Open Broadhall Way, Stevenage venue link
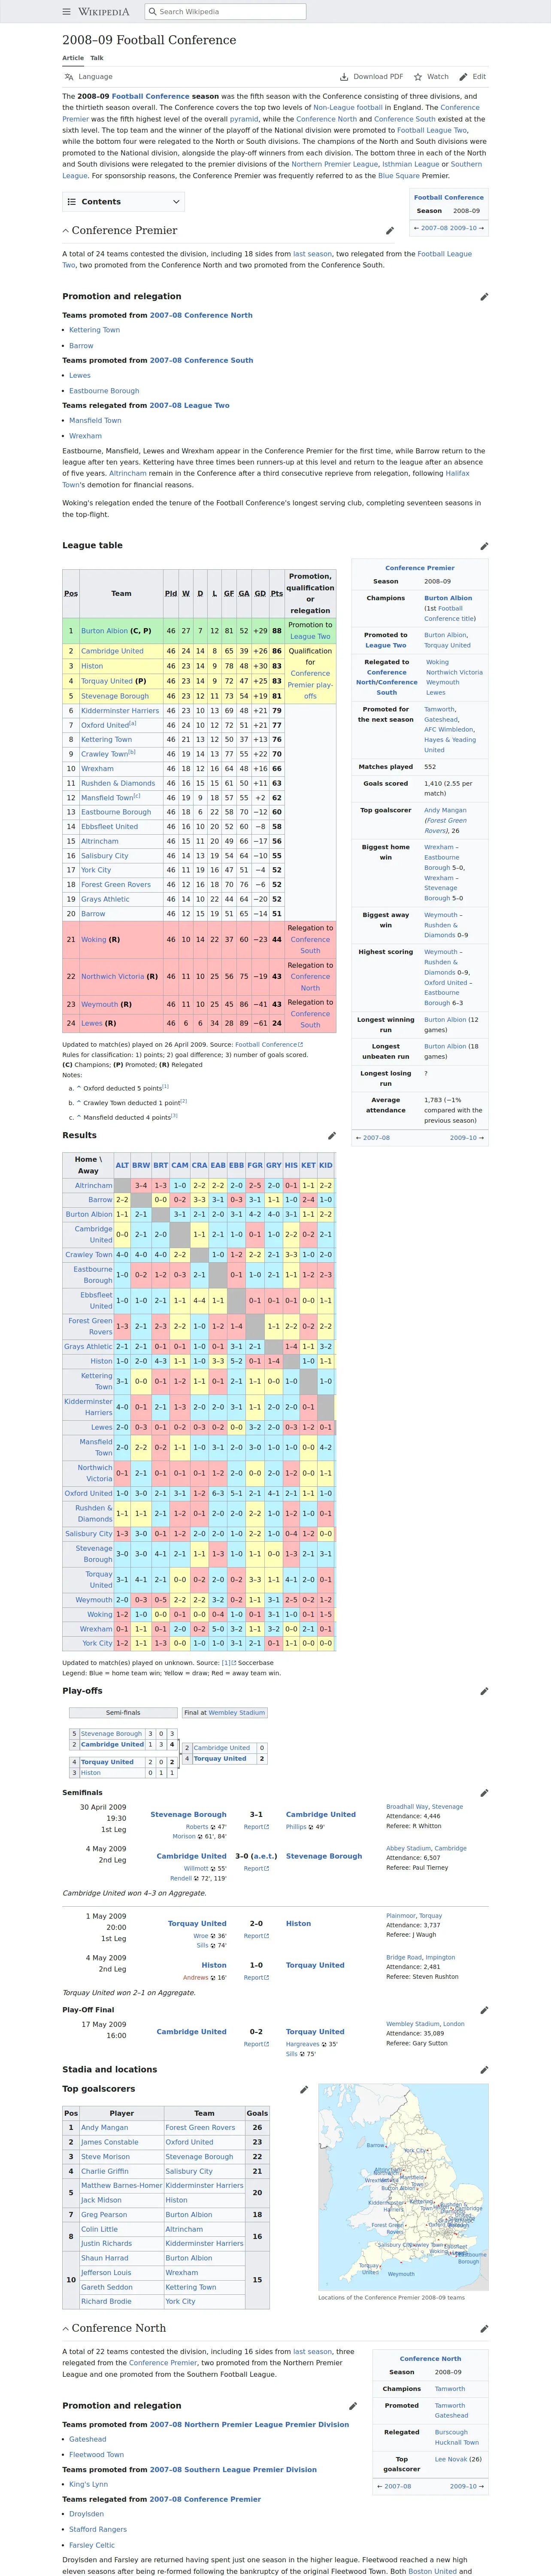Image resolution: width=551 pixels, height=2576 pixels. point(424,1807)
